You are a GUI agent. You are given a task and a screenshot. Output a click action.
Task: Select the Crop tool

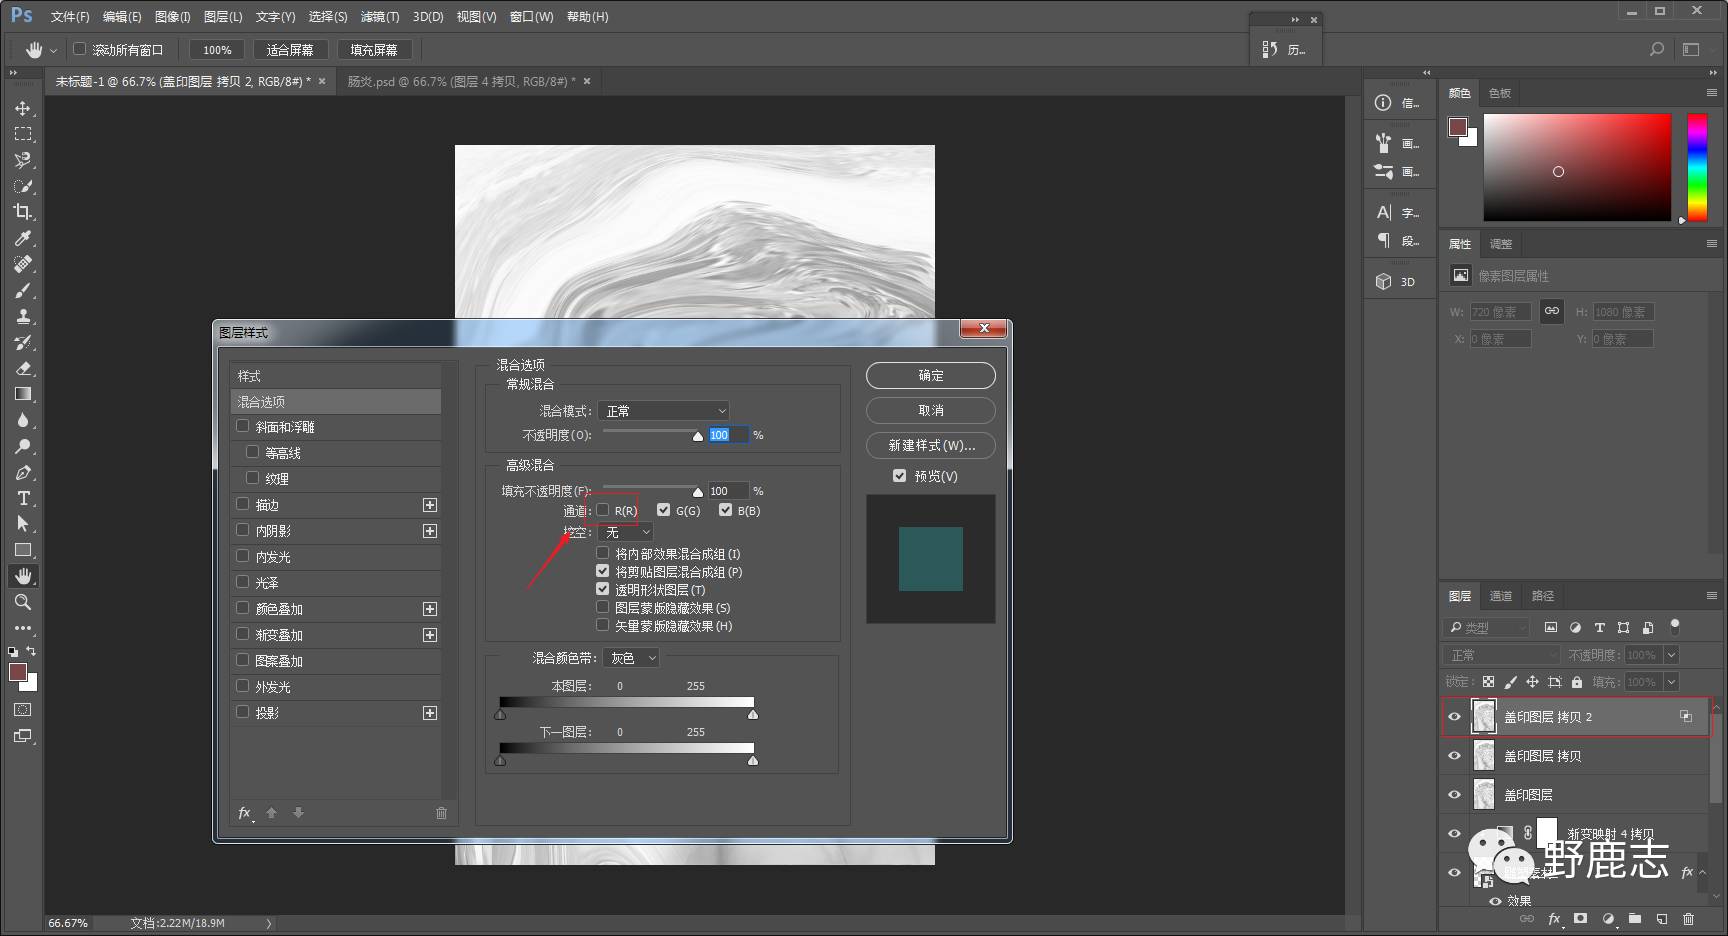coord(22,212)
